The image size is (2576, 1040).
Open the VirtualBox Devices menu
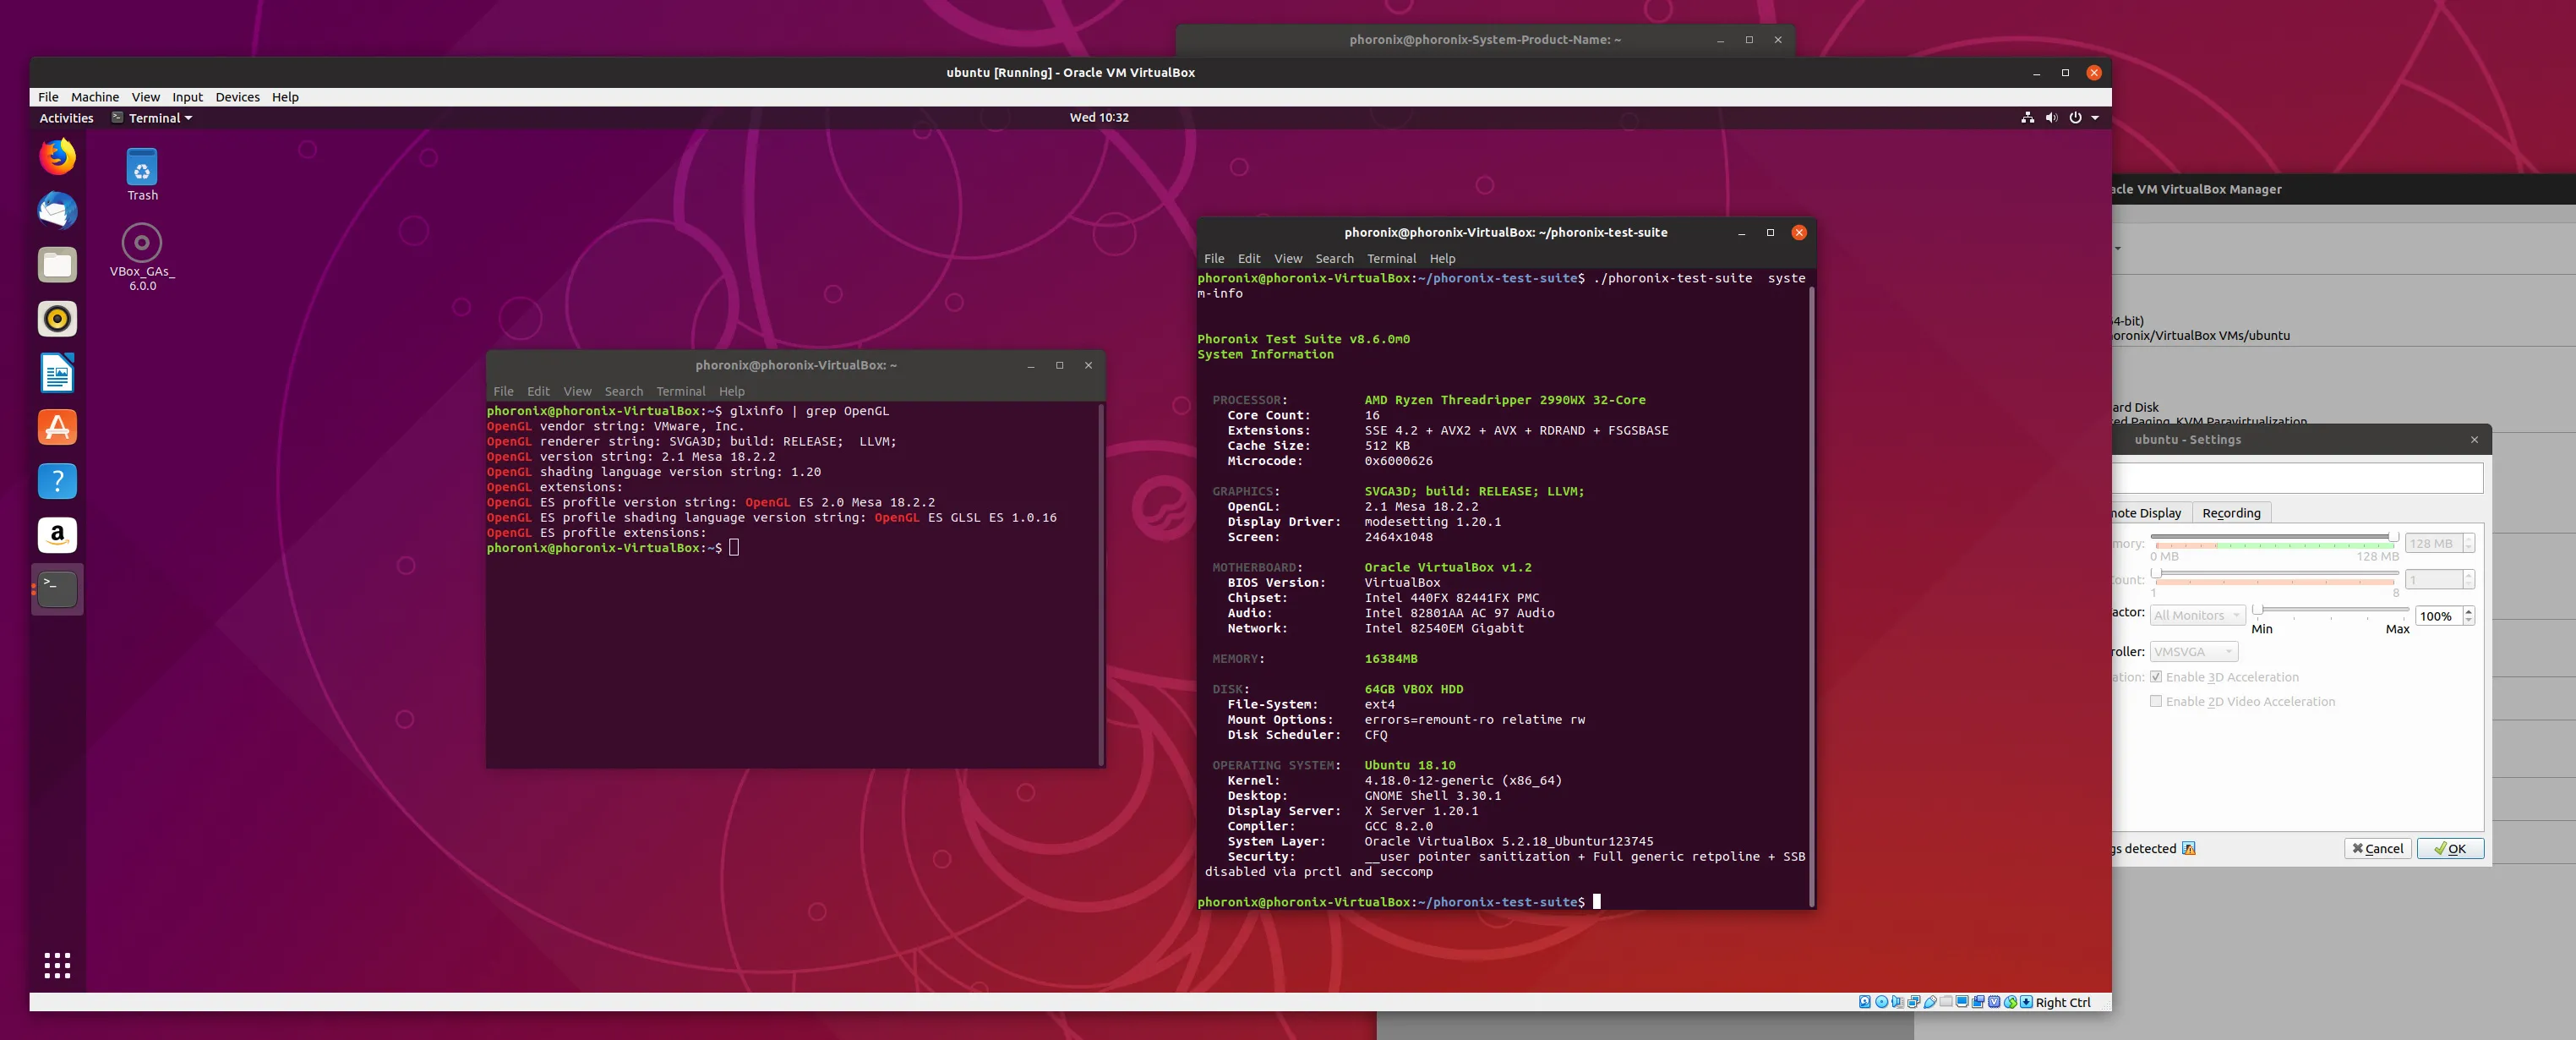tap(237, 97)
